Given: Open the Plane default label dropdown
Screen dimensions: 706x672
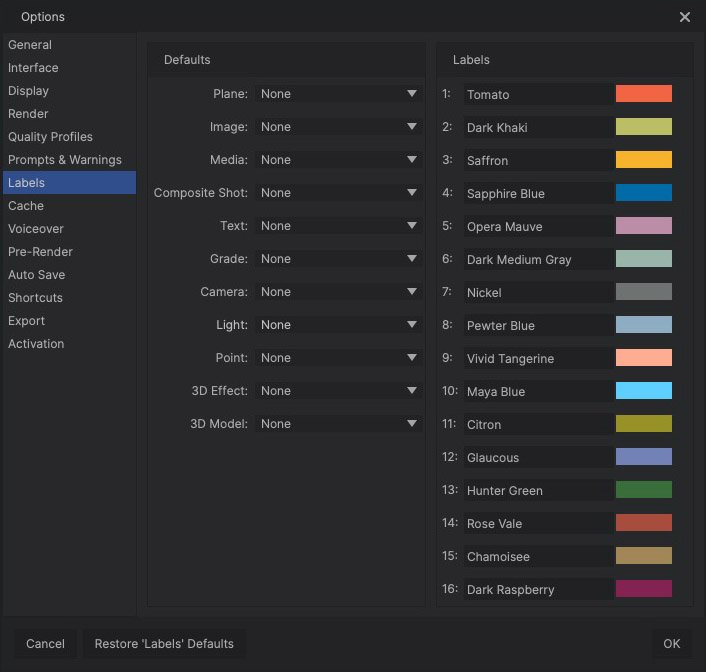Looking at the screenshot, I should (x=338, y=94).
